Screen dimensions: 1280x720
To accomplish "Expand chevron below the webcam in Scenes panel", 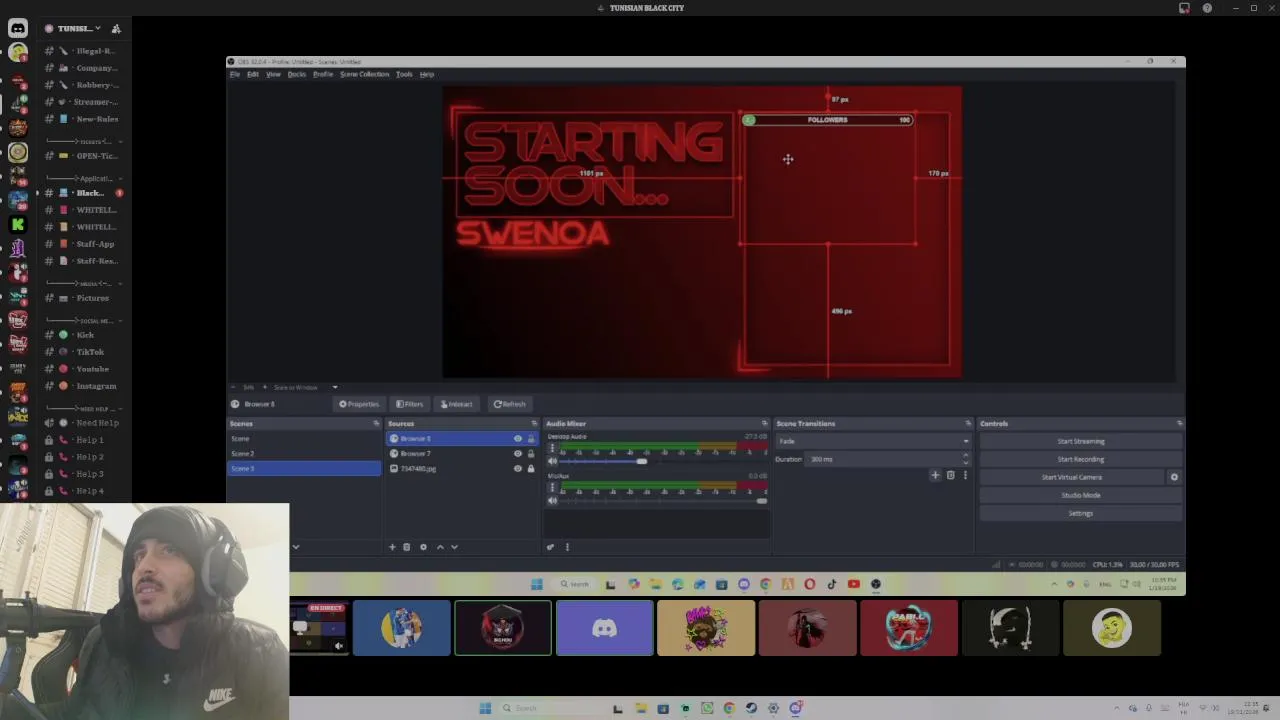I will pos(295,547).
